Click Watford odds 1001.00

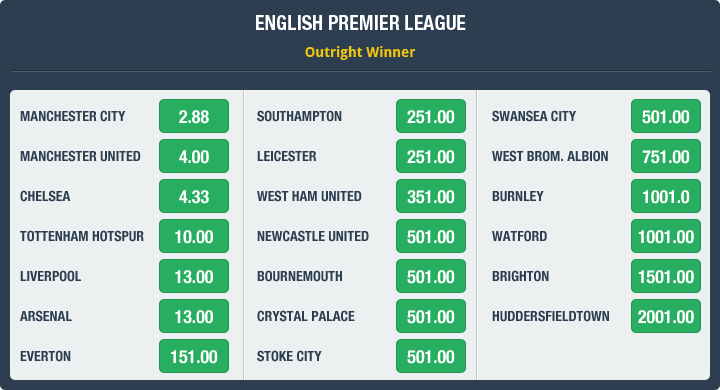click(666, 236)
